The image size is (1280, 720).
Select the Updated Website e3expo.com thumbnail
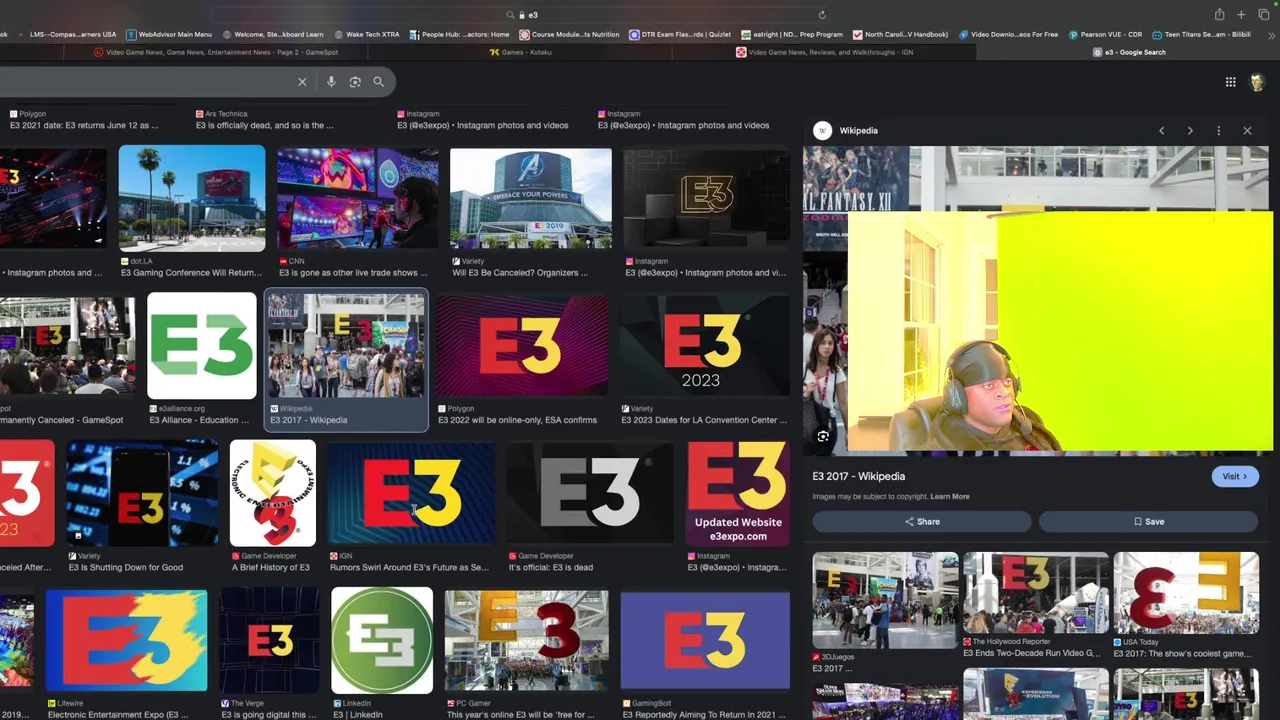point(738,493)
